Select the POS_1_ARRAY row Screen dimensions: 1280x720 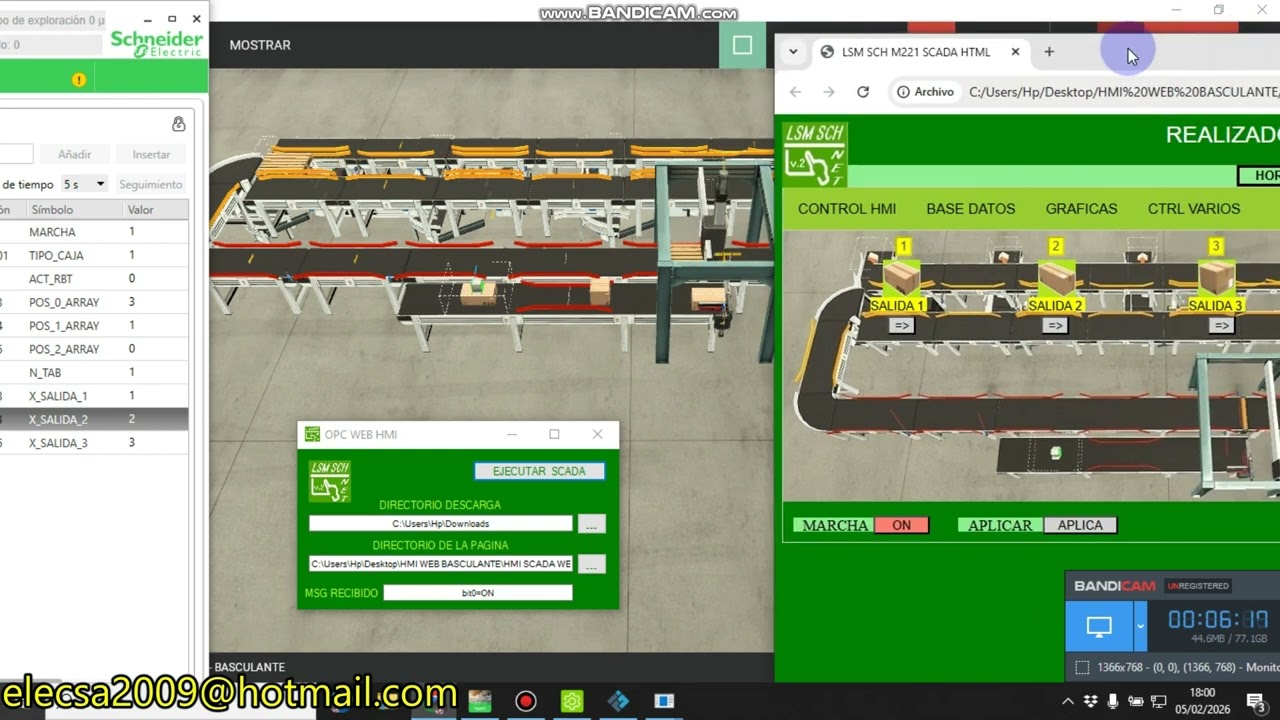[x=94, y=326]
